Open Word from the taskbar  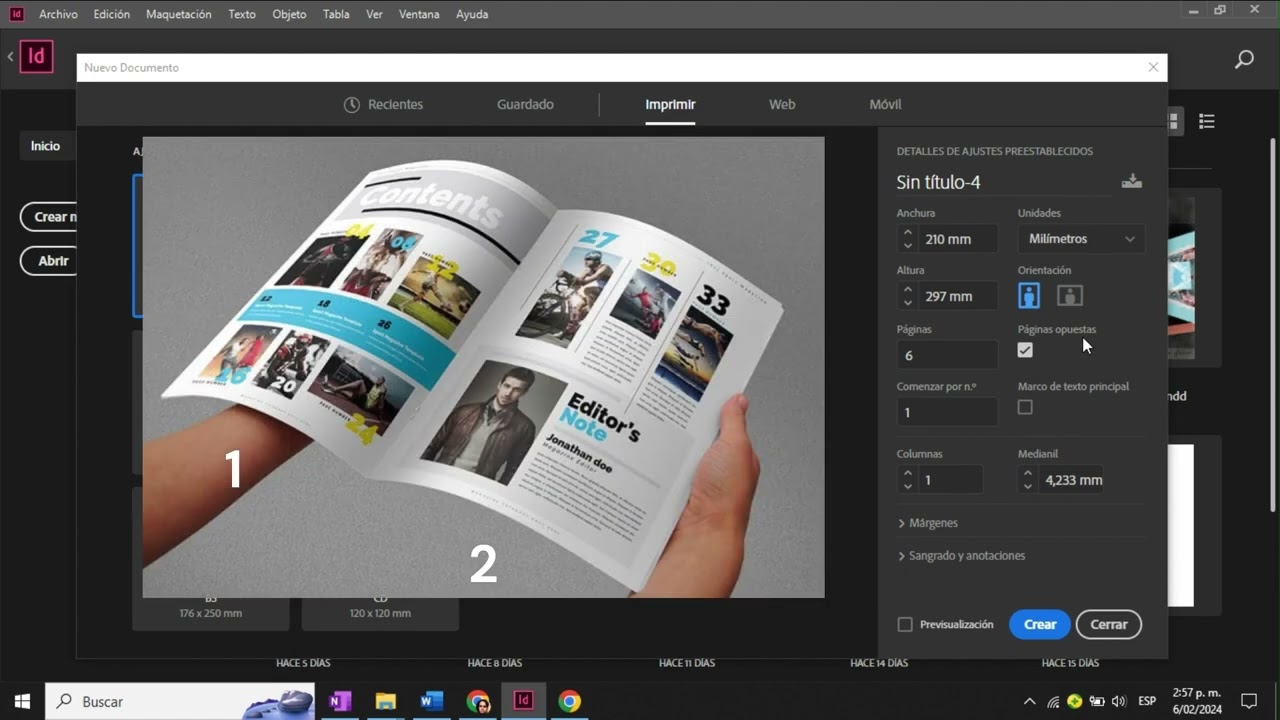pyautogui.click(x=432, y=701)
